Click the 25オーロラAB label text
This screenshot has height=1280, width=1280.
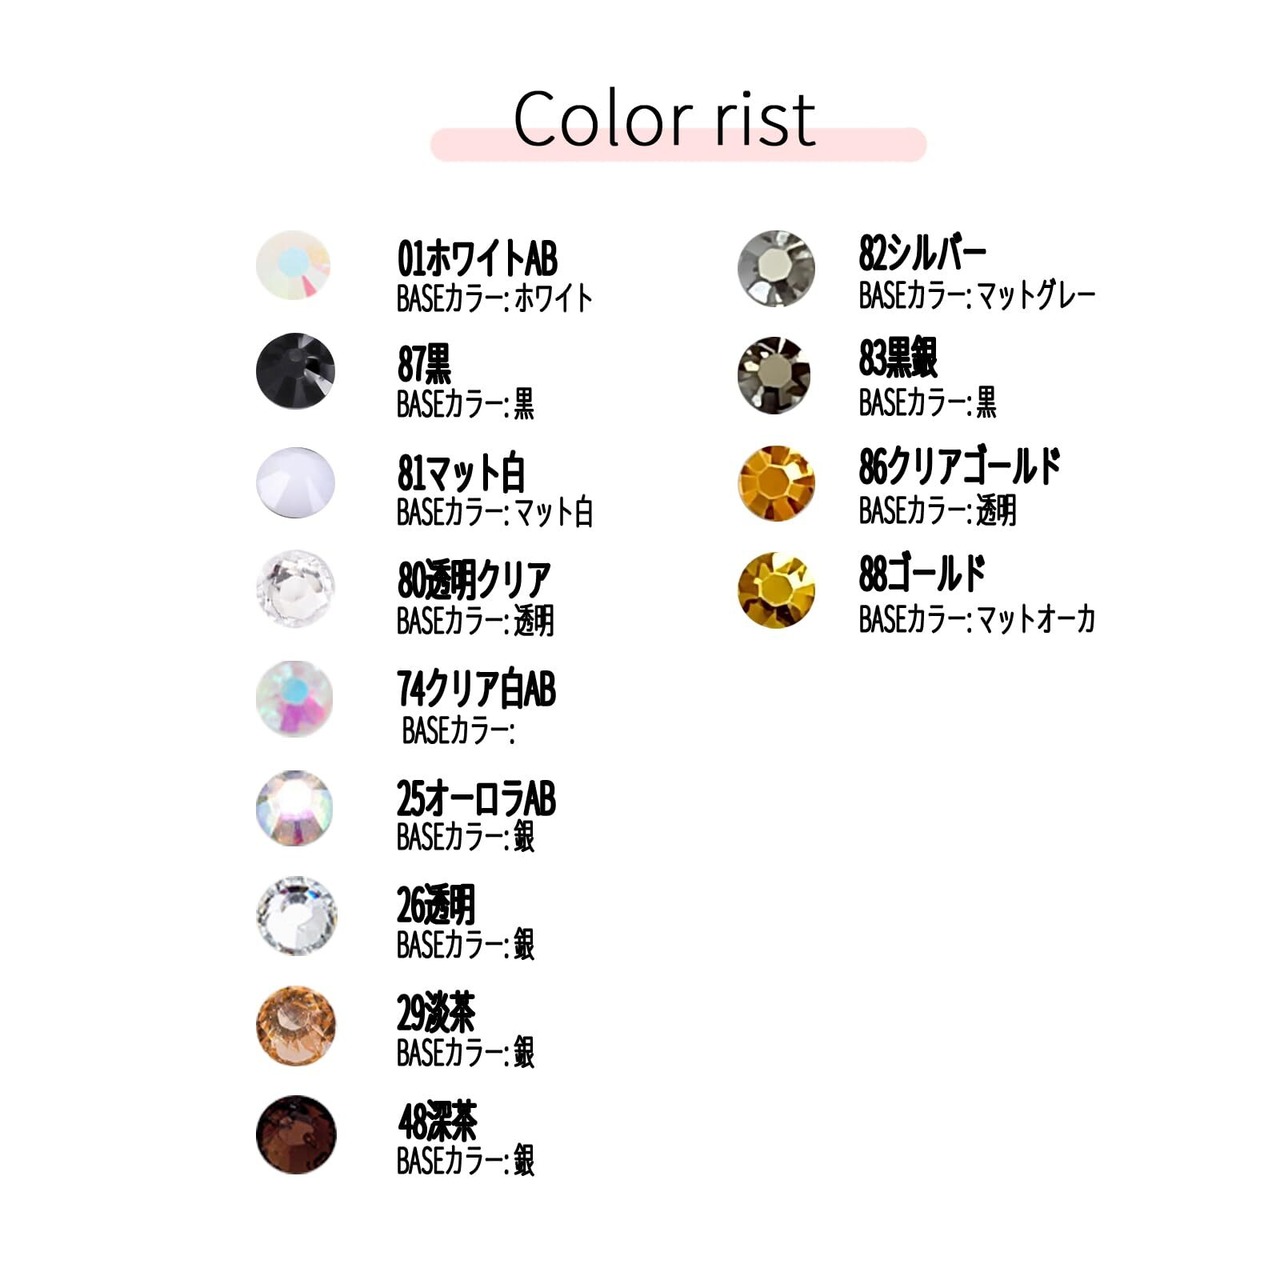click(x=476, y=799)
